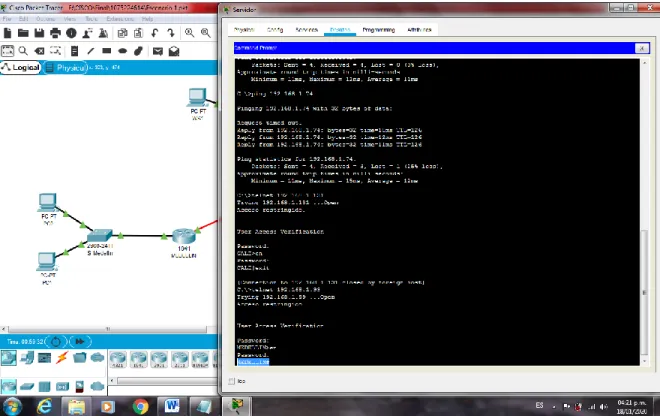Screen dimensions: 660x416
Task: Open Microsoft Word from the taskbar
Action: 172,406
